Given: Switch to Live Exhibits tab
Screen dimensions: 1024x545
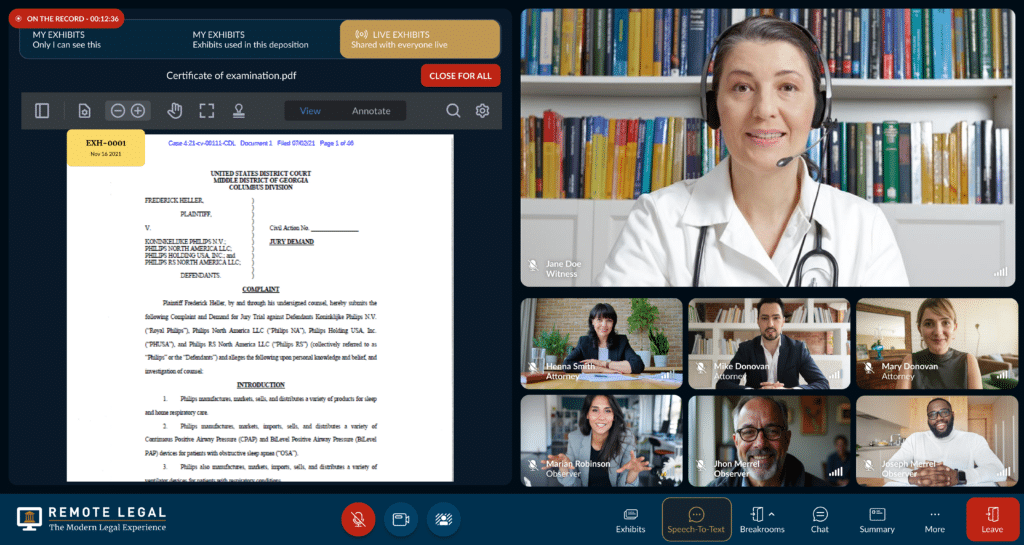Looking at the screenshot, I should tap(420, 39).
